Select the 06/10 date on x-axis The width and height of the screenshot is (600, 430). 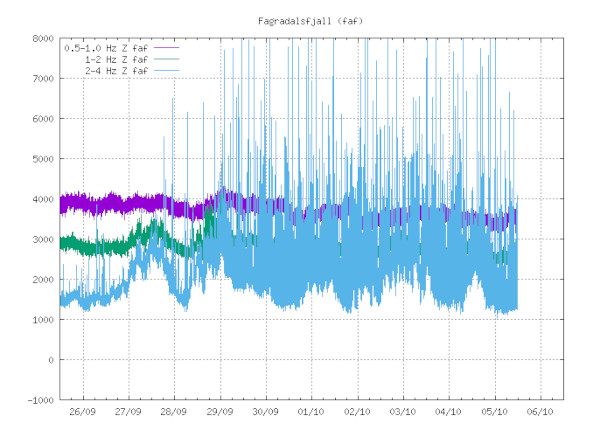tap(540, 411)
